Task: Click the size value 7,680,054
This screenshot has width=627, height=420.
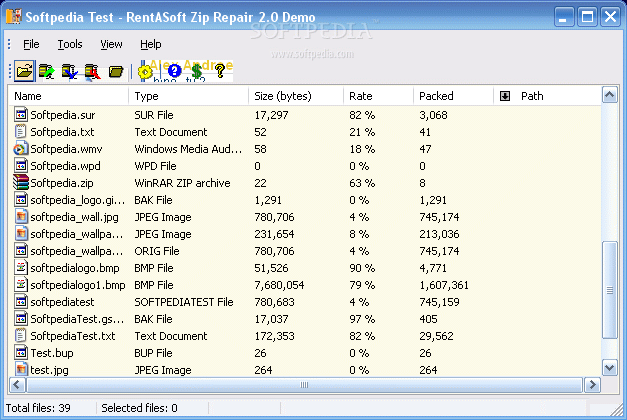Action: (279, 285)
